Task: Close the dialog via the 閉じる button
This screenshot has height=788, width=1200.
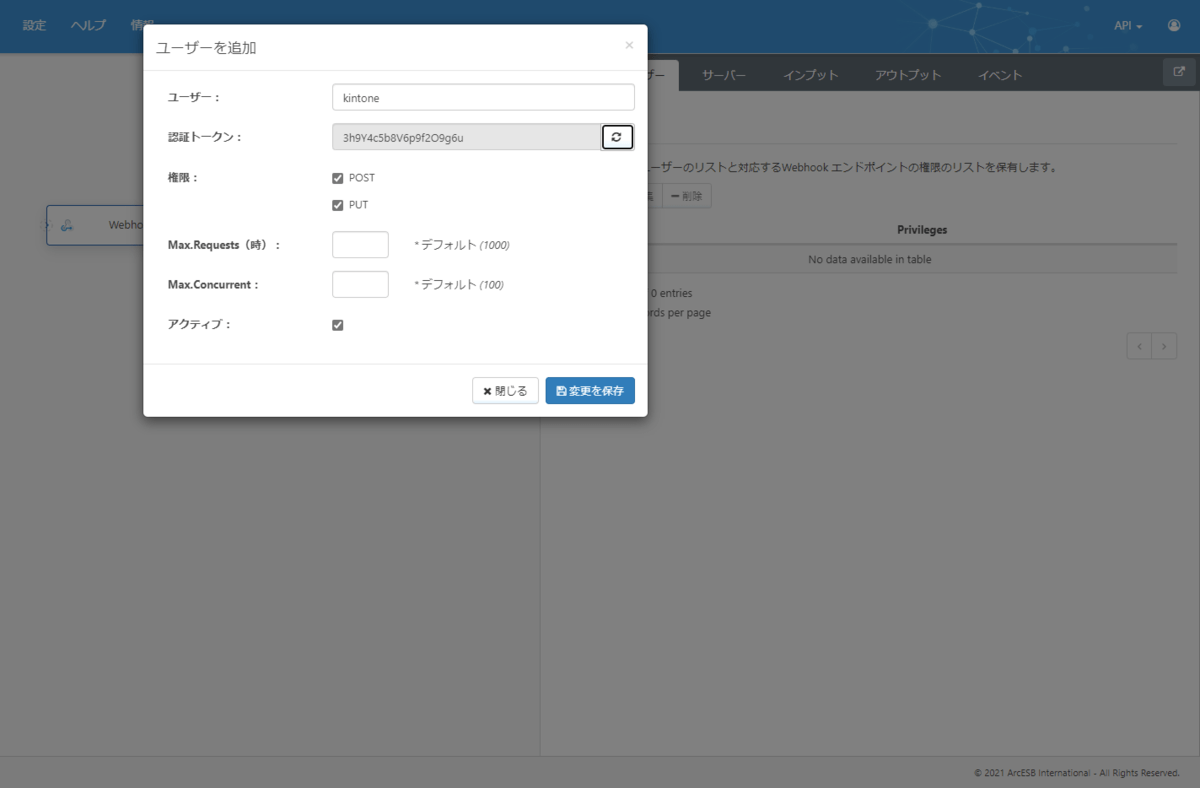Action: pyautogui.click(x=505, y=390)
